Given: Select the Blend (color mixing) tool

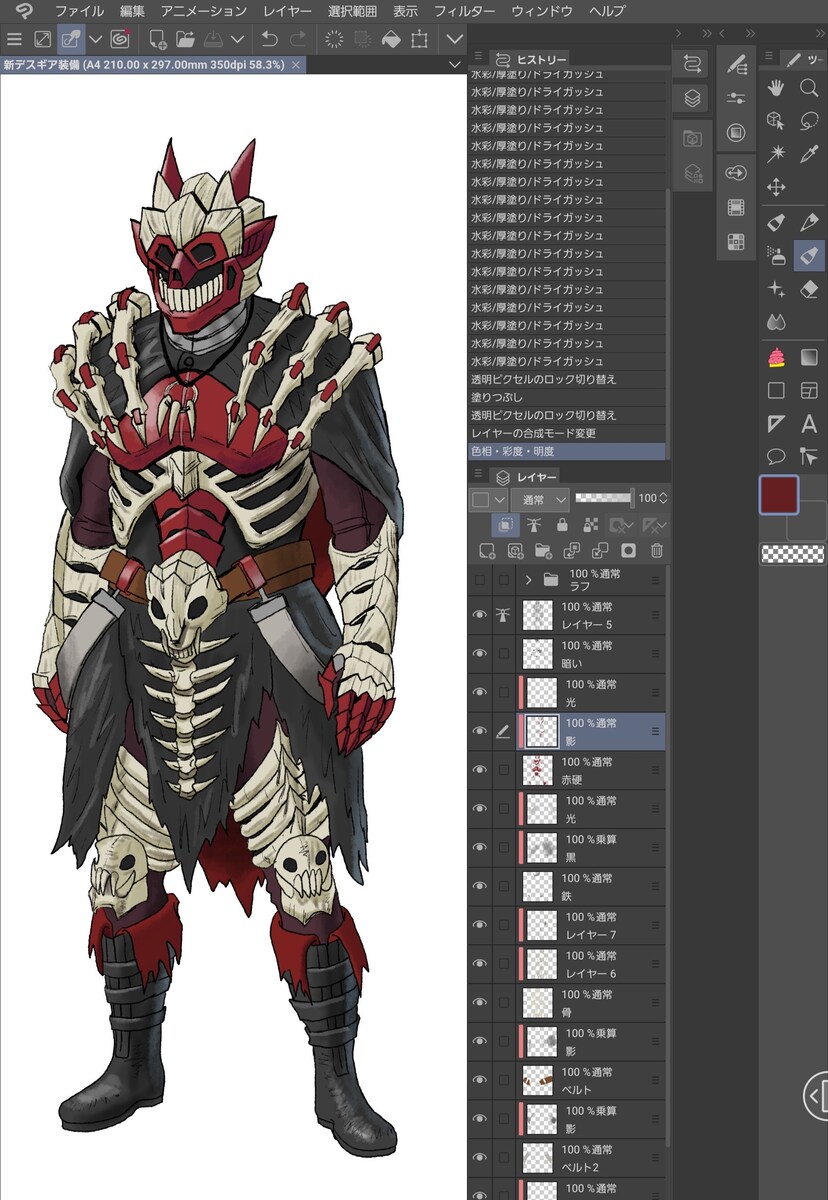Looking at the screenshot, I should click(776, 322).
